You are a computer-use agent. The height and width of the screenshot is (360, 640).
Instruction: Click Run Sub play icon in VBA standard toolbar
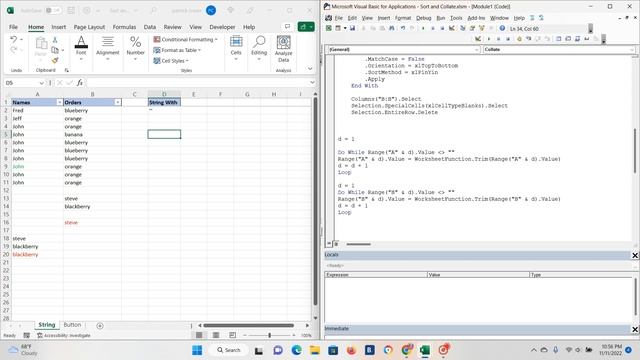coord(423,28)
